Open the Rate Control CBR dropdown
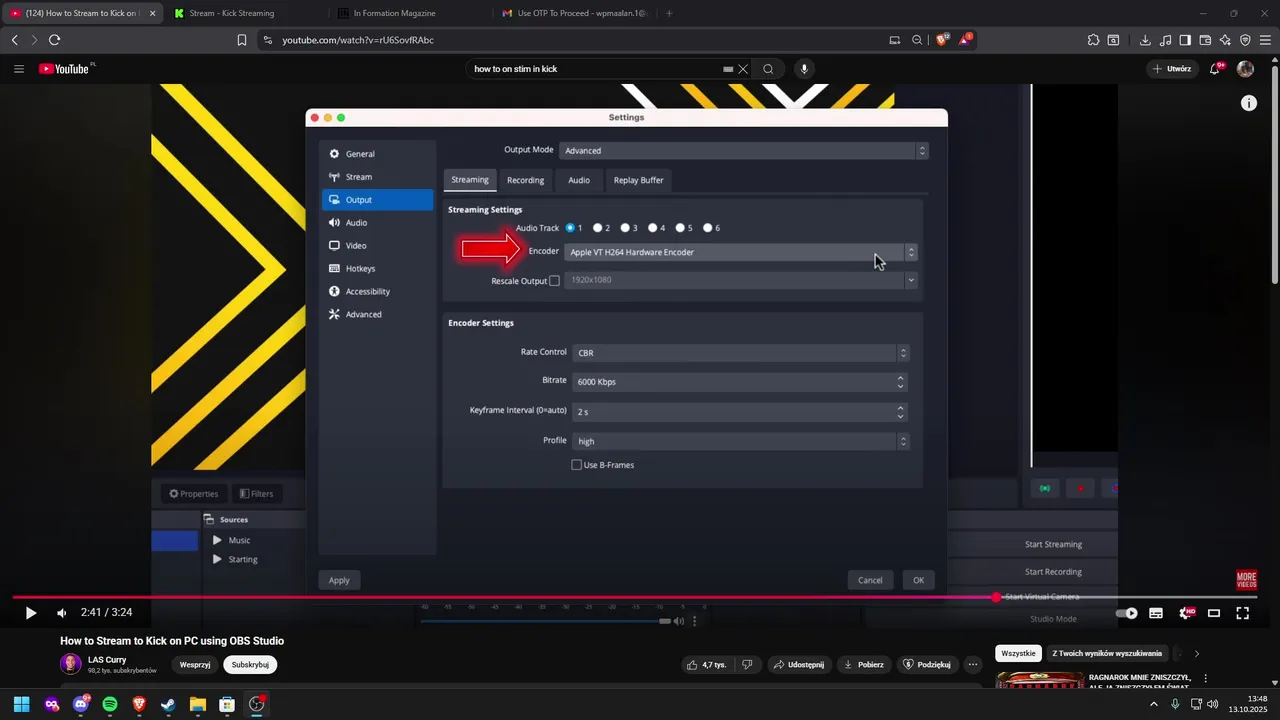The width and height of the screenshot is (1280, 720). pos(741,353)
